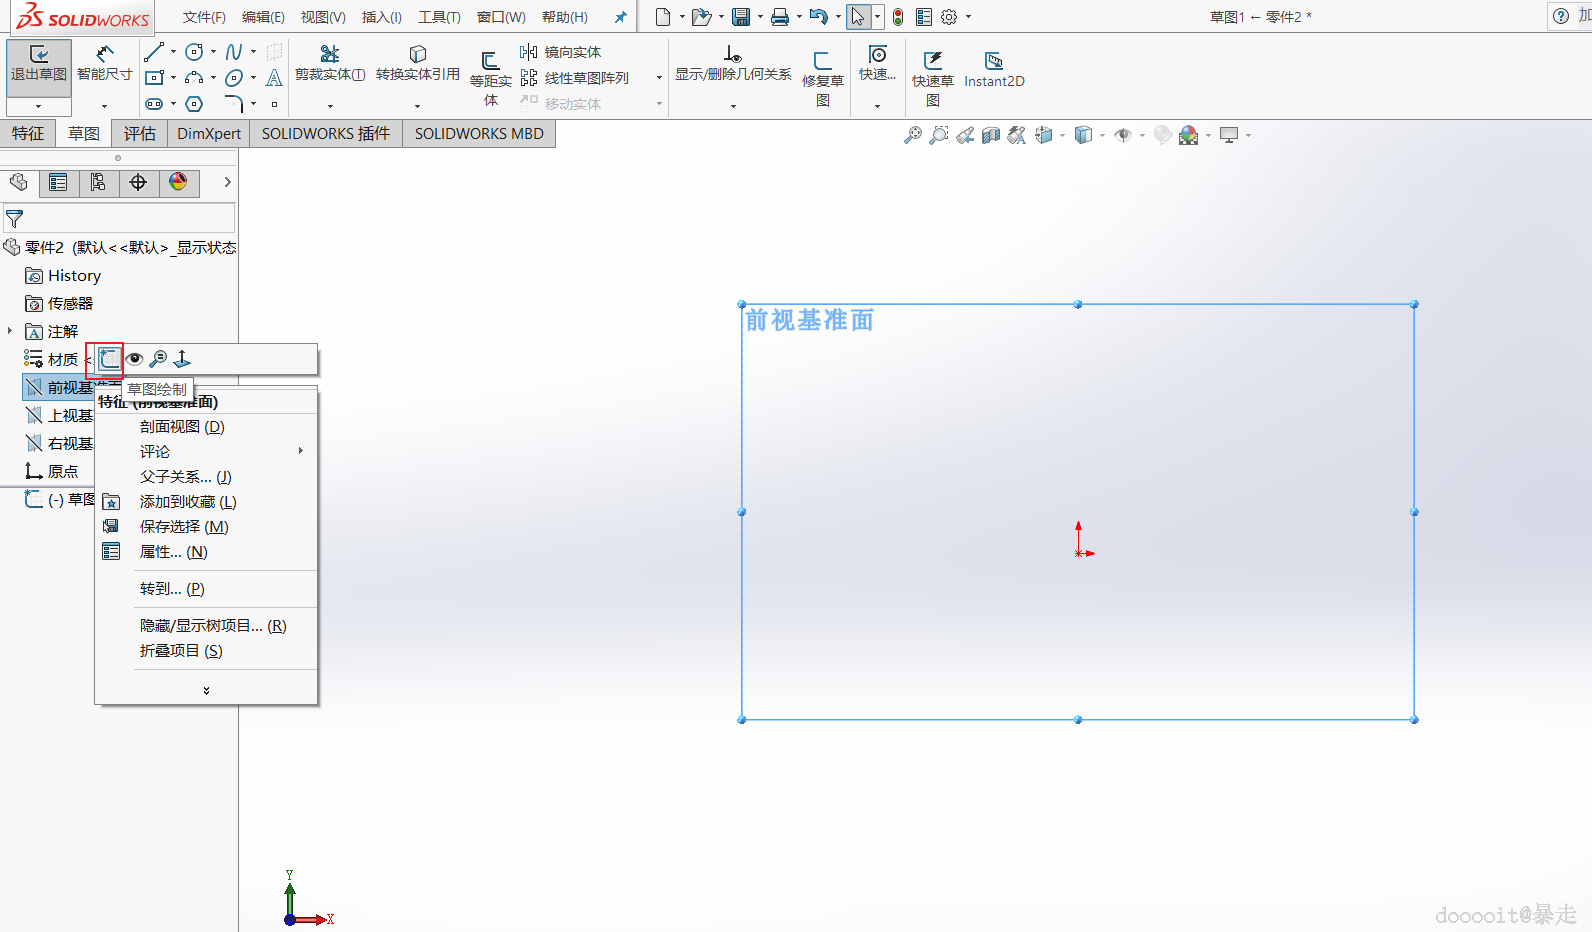
Task: Open the 文件(F) menu
Action: (204, 17)
